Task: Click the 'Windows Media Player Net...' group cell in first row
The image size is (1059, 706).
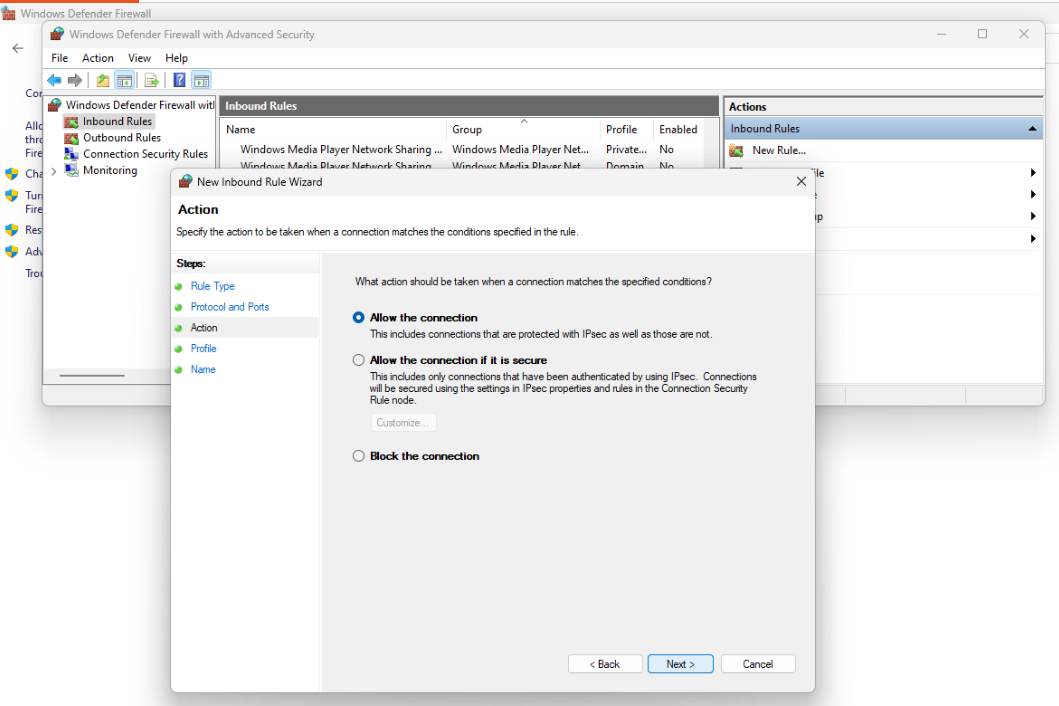Action: click(x=520, y=149)
